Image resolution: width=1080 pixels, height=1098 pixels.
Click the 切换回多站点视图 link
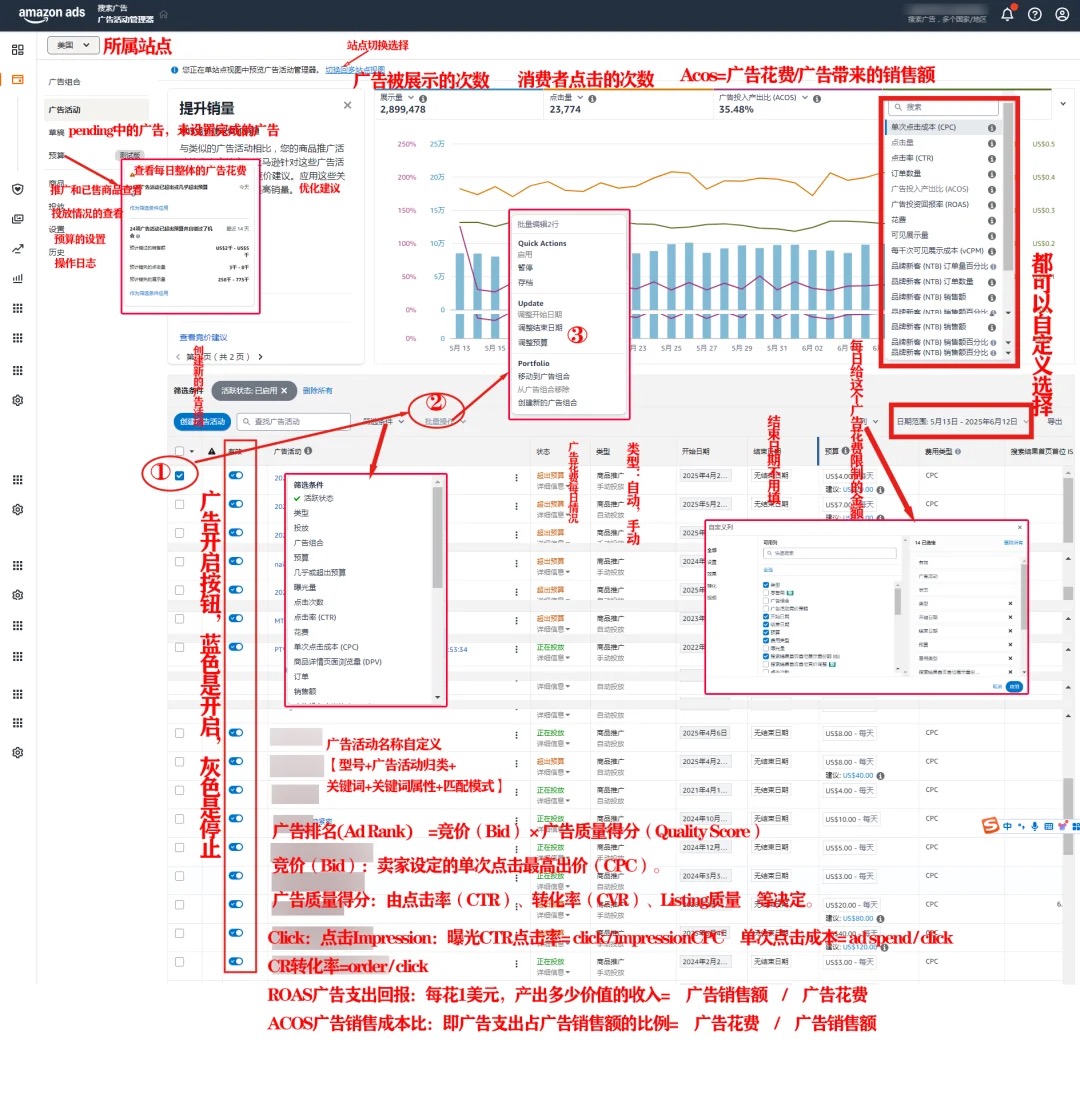(355, 70)
